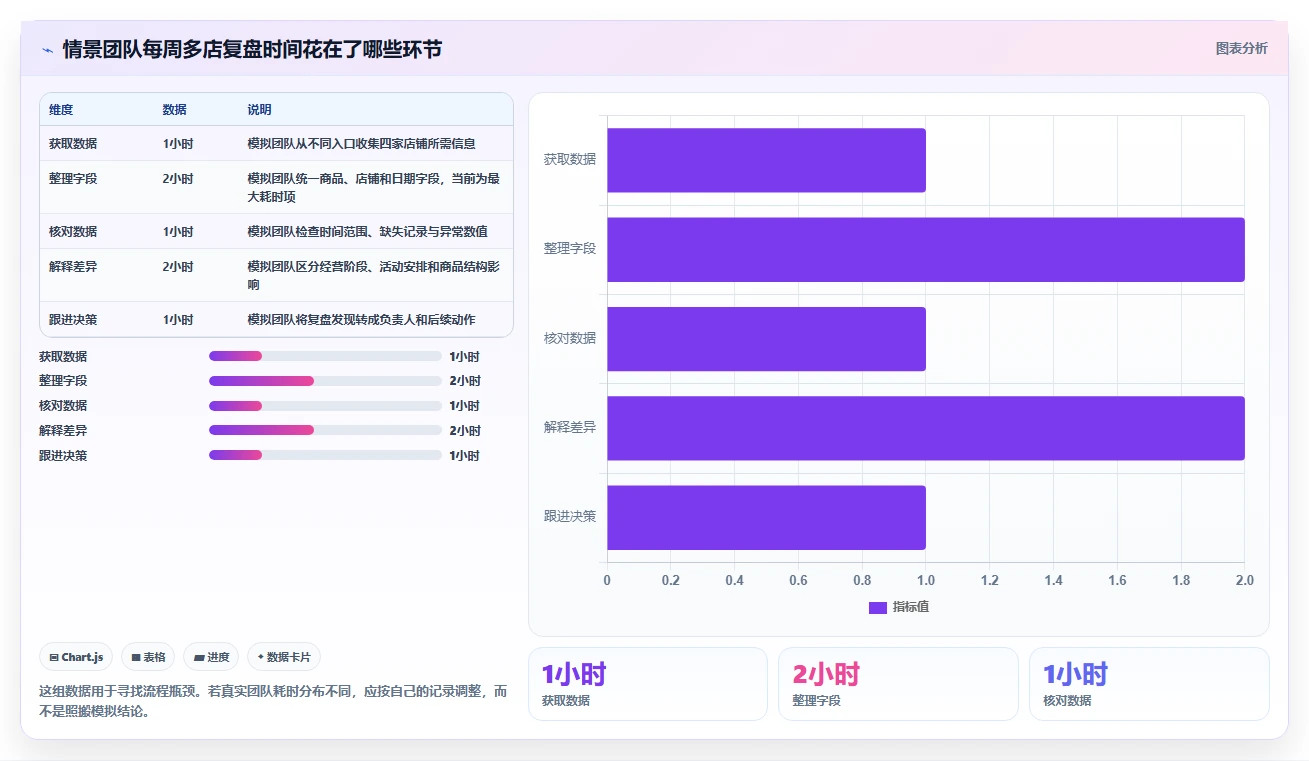This screenshot has width=1309, height=761.
Task: Select the 获取数据 cell in the table
Action: click(x=73, y=144)
